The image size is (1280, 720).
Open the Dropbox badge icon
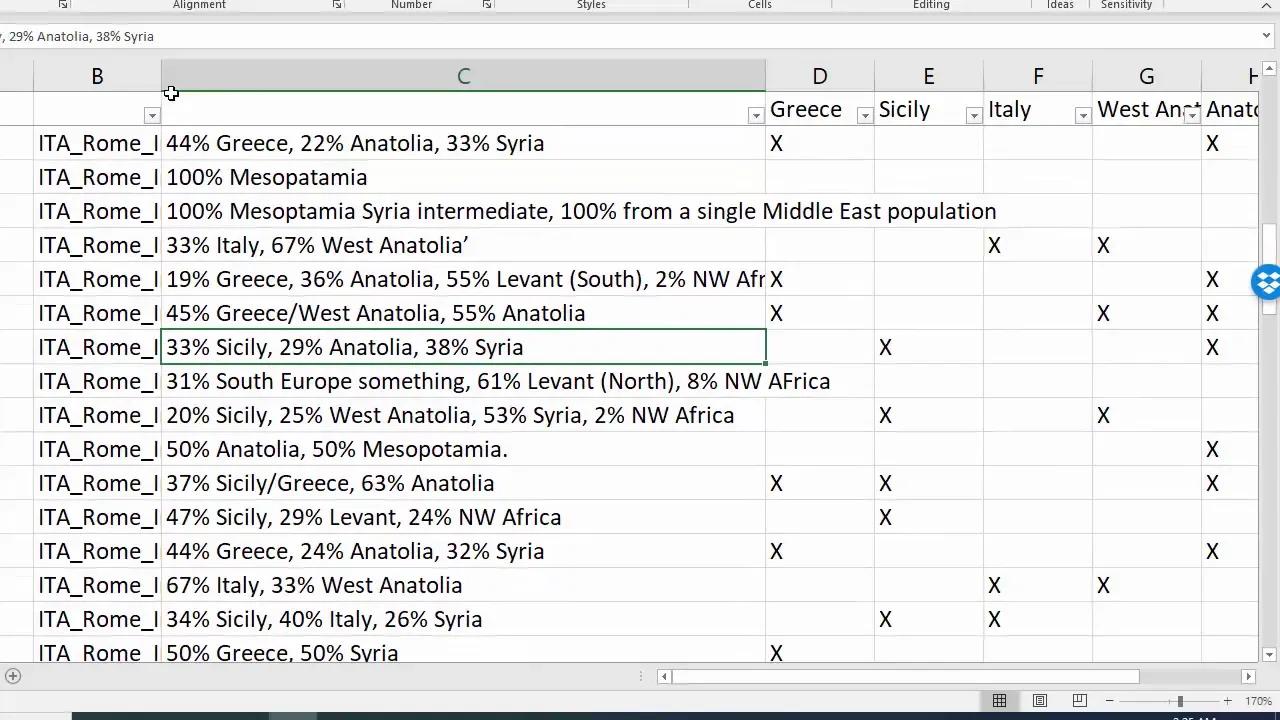[x=1266, y=282]
